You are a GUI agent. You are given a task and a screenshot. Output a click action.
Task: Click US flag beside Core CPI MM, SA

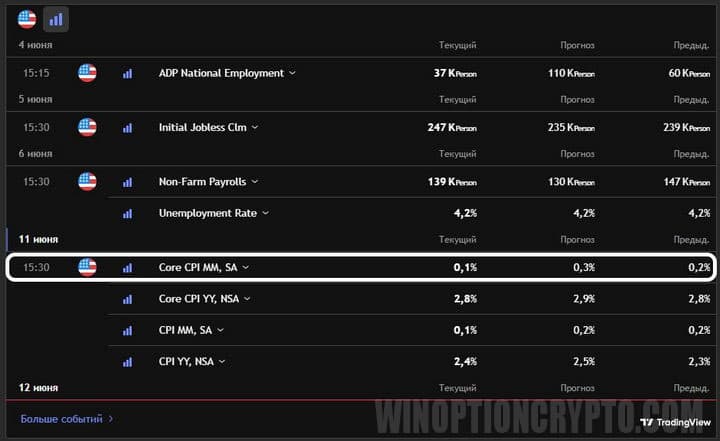[88, 267]
